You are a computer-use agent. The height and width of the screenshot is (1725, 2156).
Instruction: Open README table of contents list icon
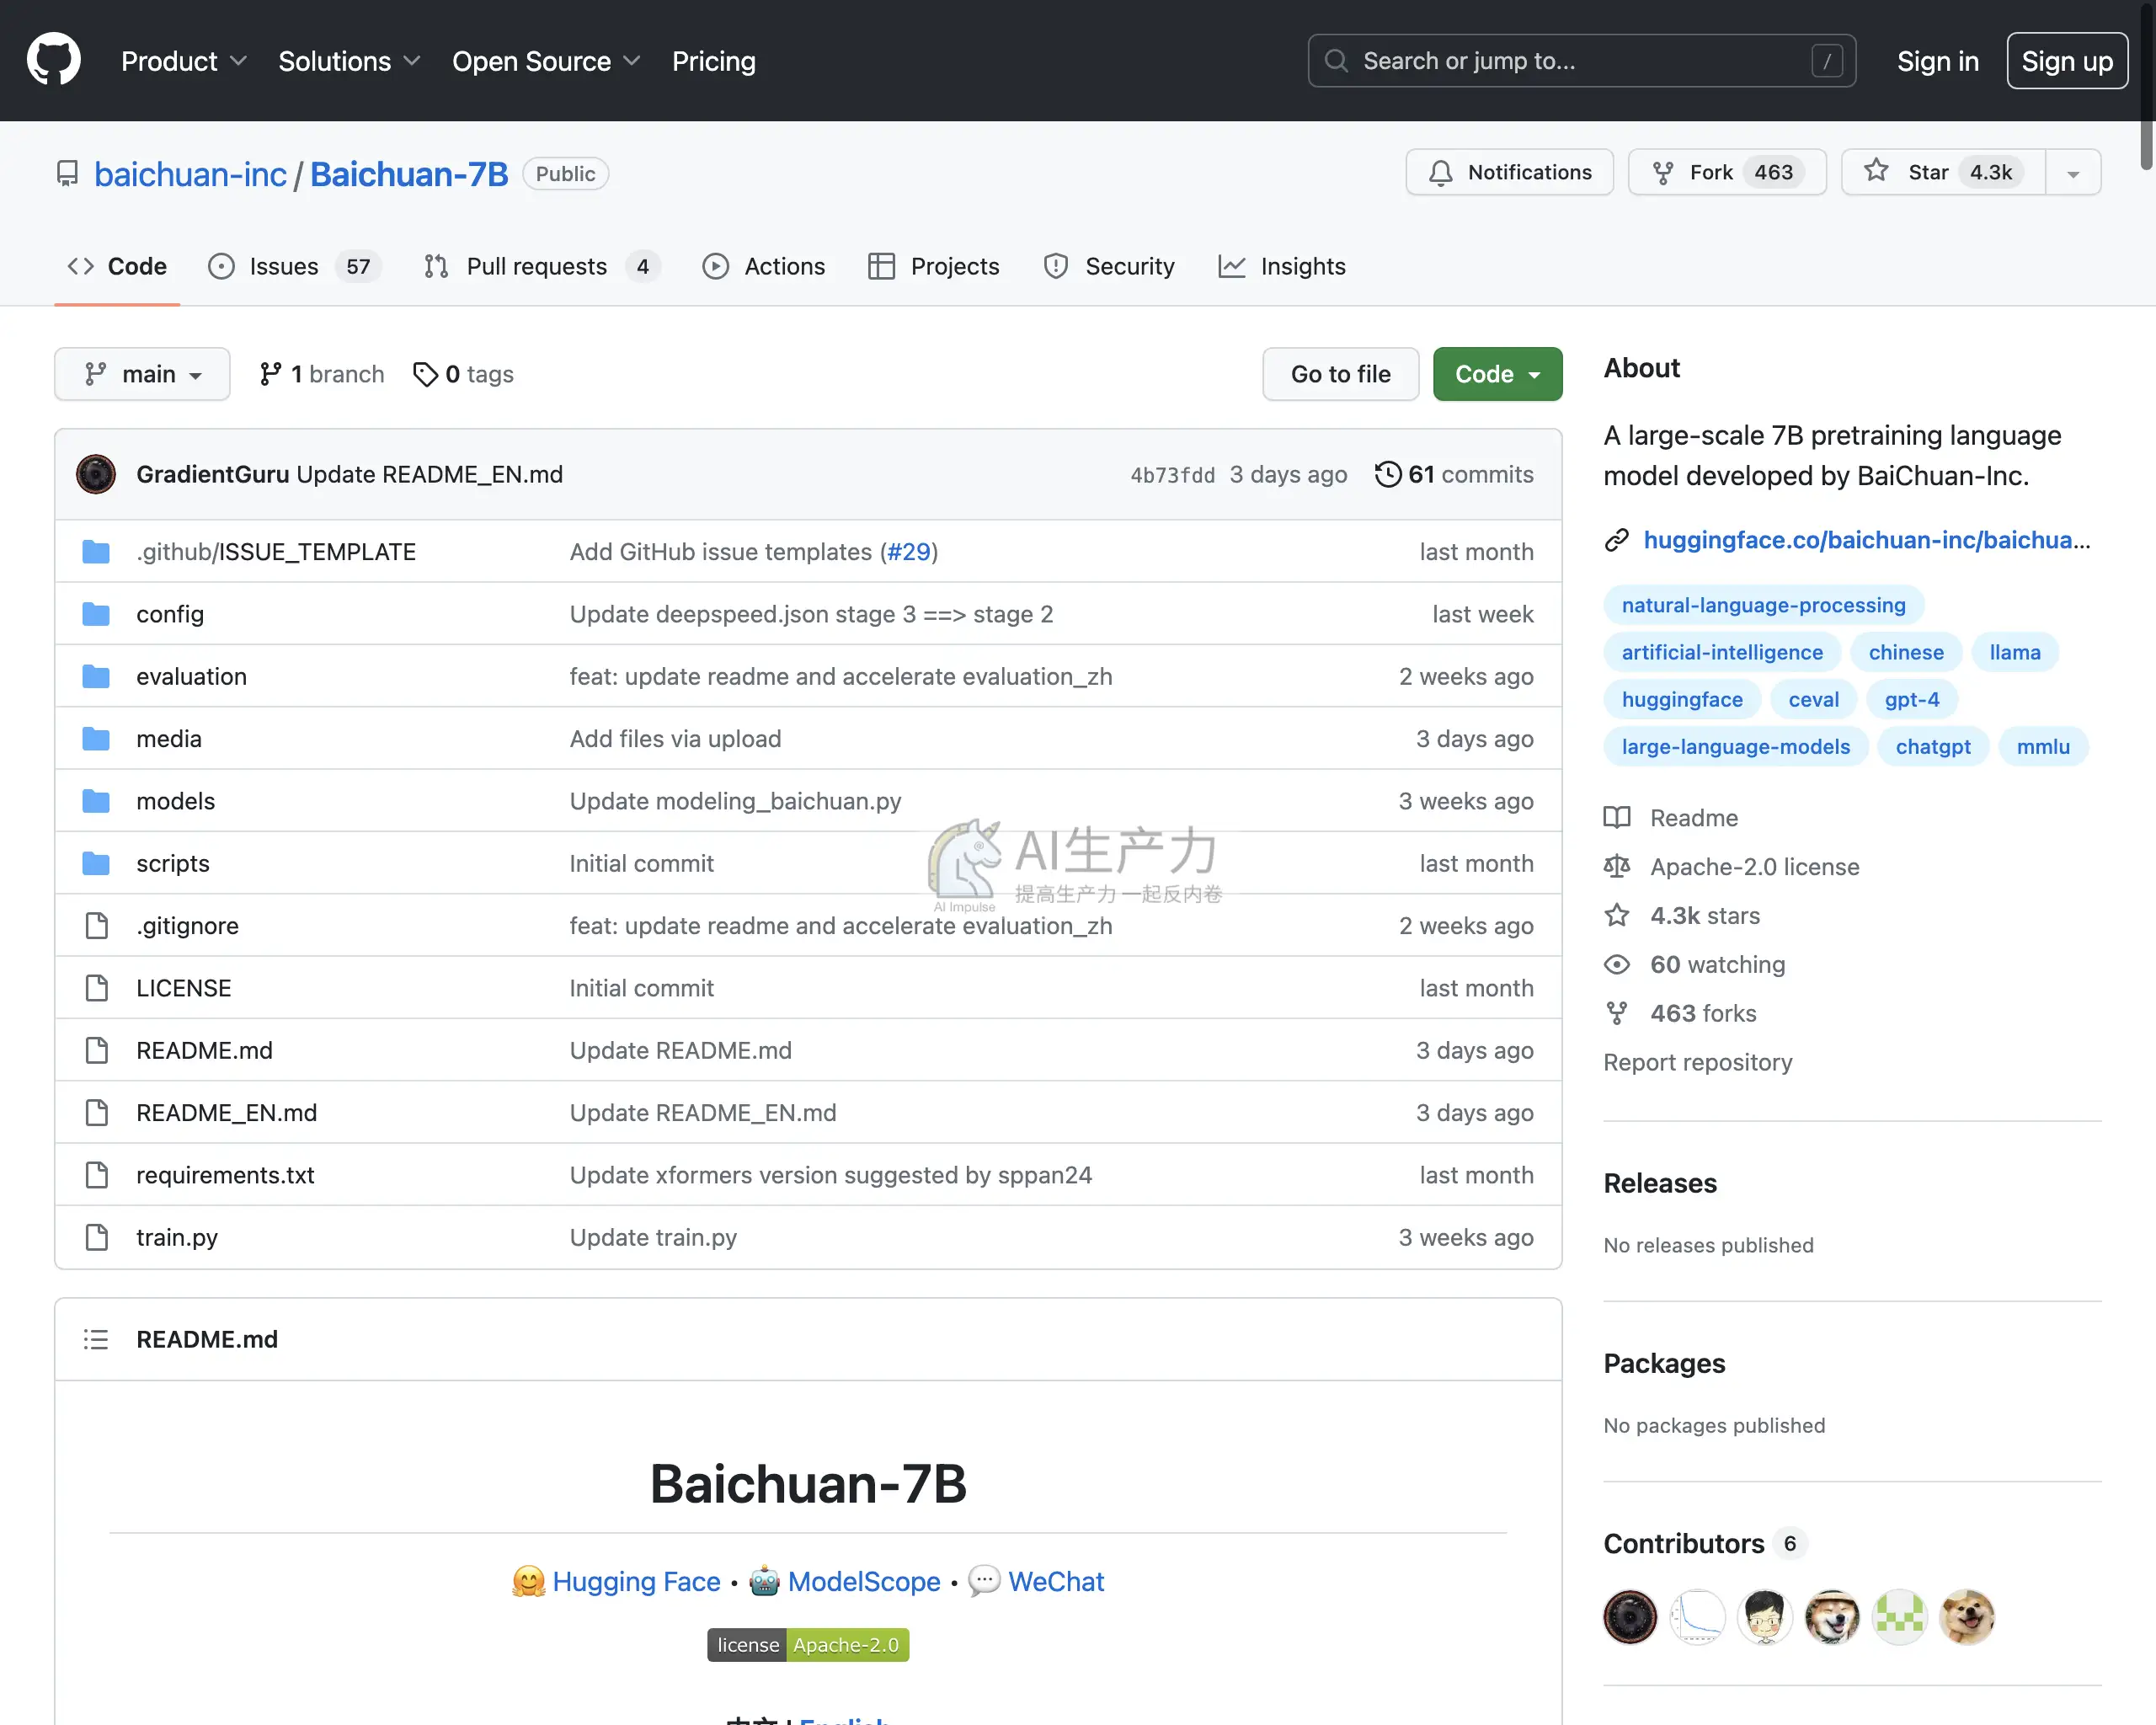pyautogui.click(x=96, y=1339)
